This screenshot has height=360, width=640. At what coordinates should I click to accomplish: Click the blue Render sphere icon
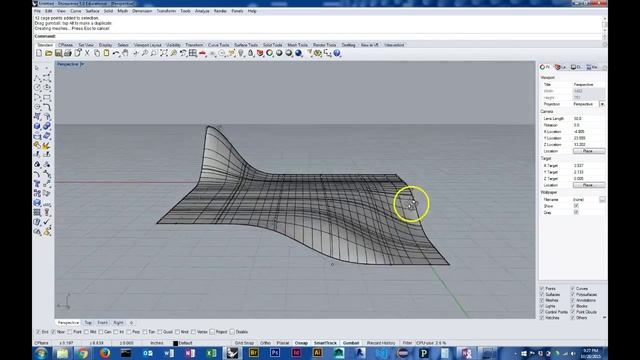(x=299, y=53)
